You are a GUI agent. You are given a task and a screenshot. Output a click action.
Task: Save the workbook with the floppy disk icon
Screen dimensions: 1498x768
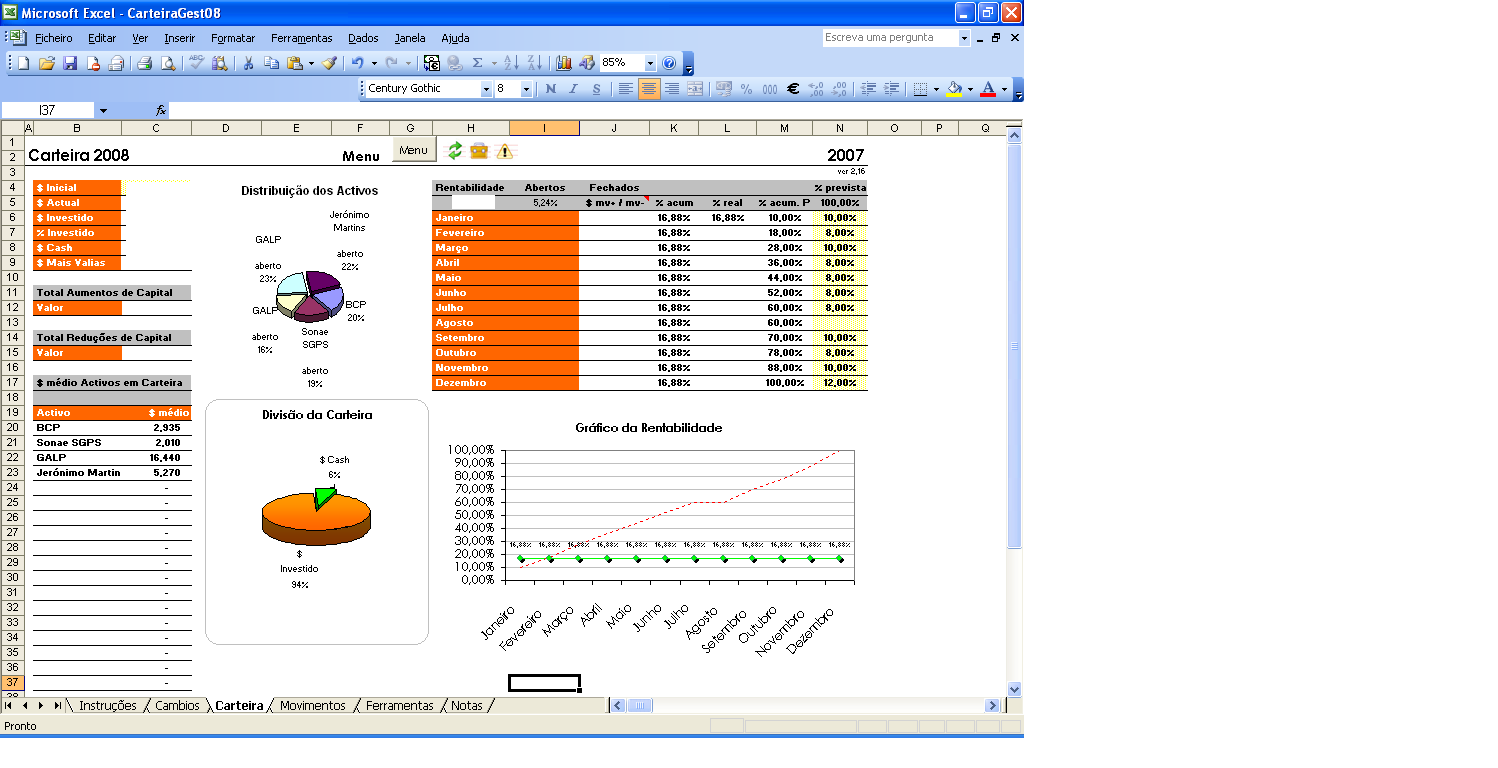(x=70, y=63)
